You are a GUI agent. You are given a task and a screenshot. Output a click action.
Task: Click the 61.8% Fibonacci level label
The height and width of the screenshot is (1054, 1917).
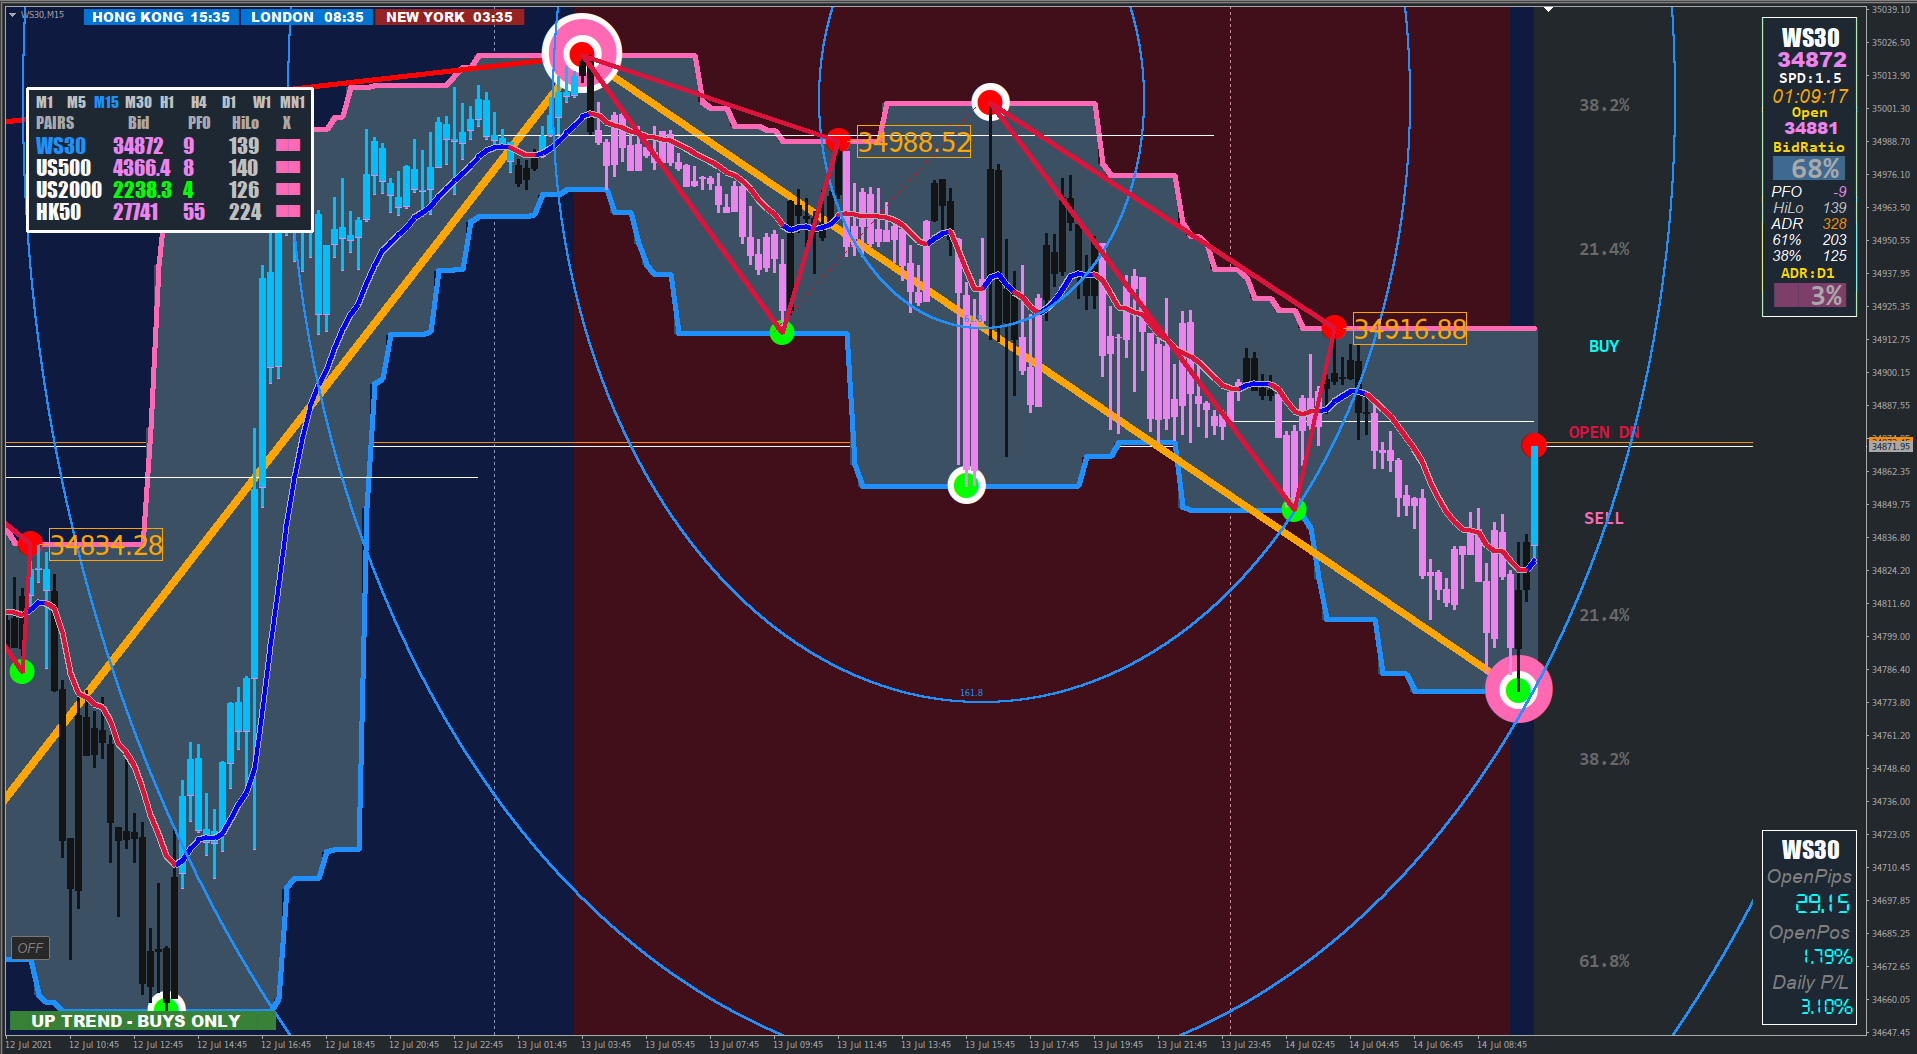[x=1604, y=961]
